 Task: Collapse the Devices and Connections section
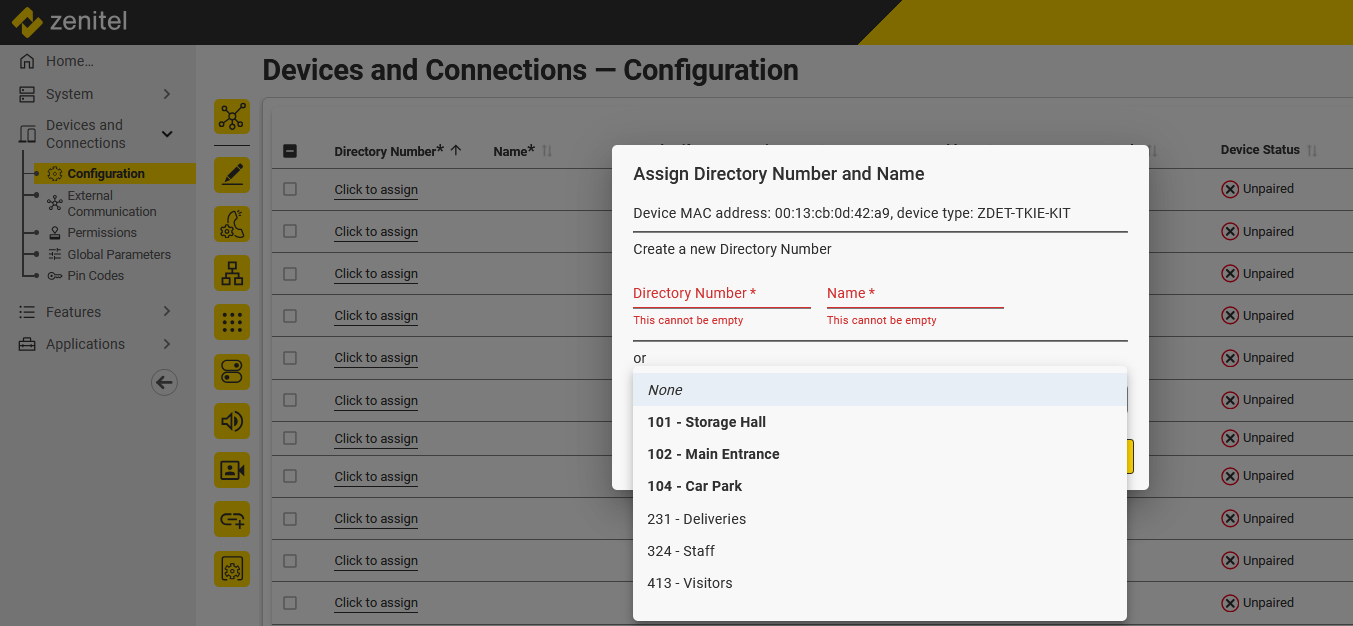pos(166,134)
